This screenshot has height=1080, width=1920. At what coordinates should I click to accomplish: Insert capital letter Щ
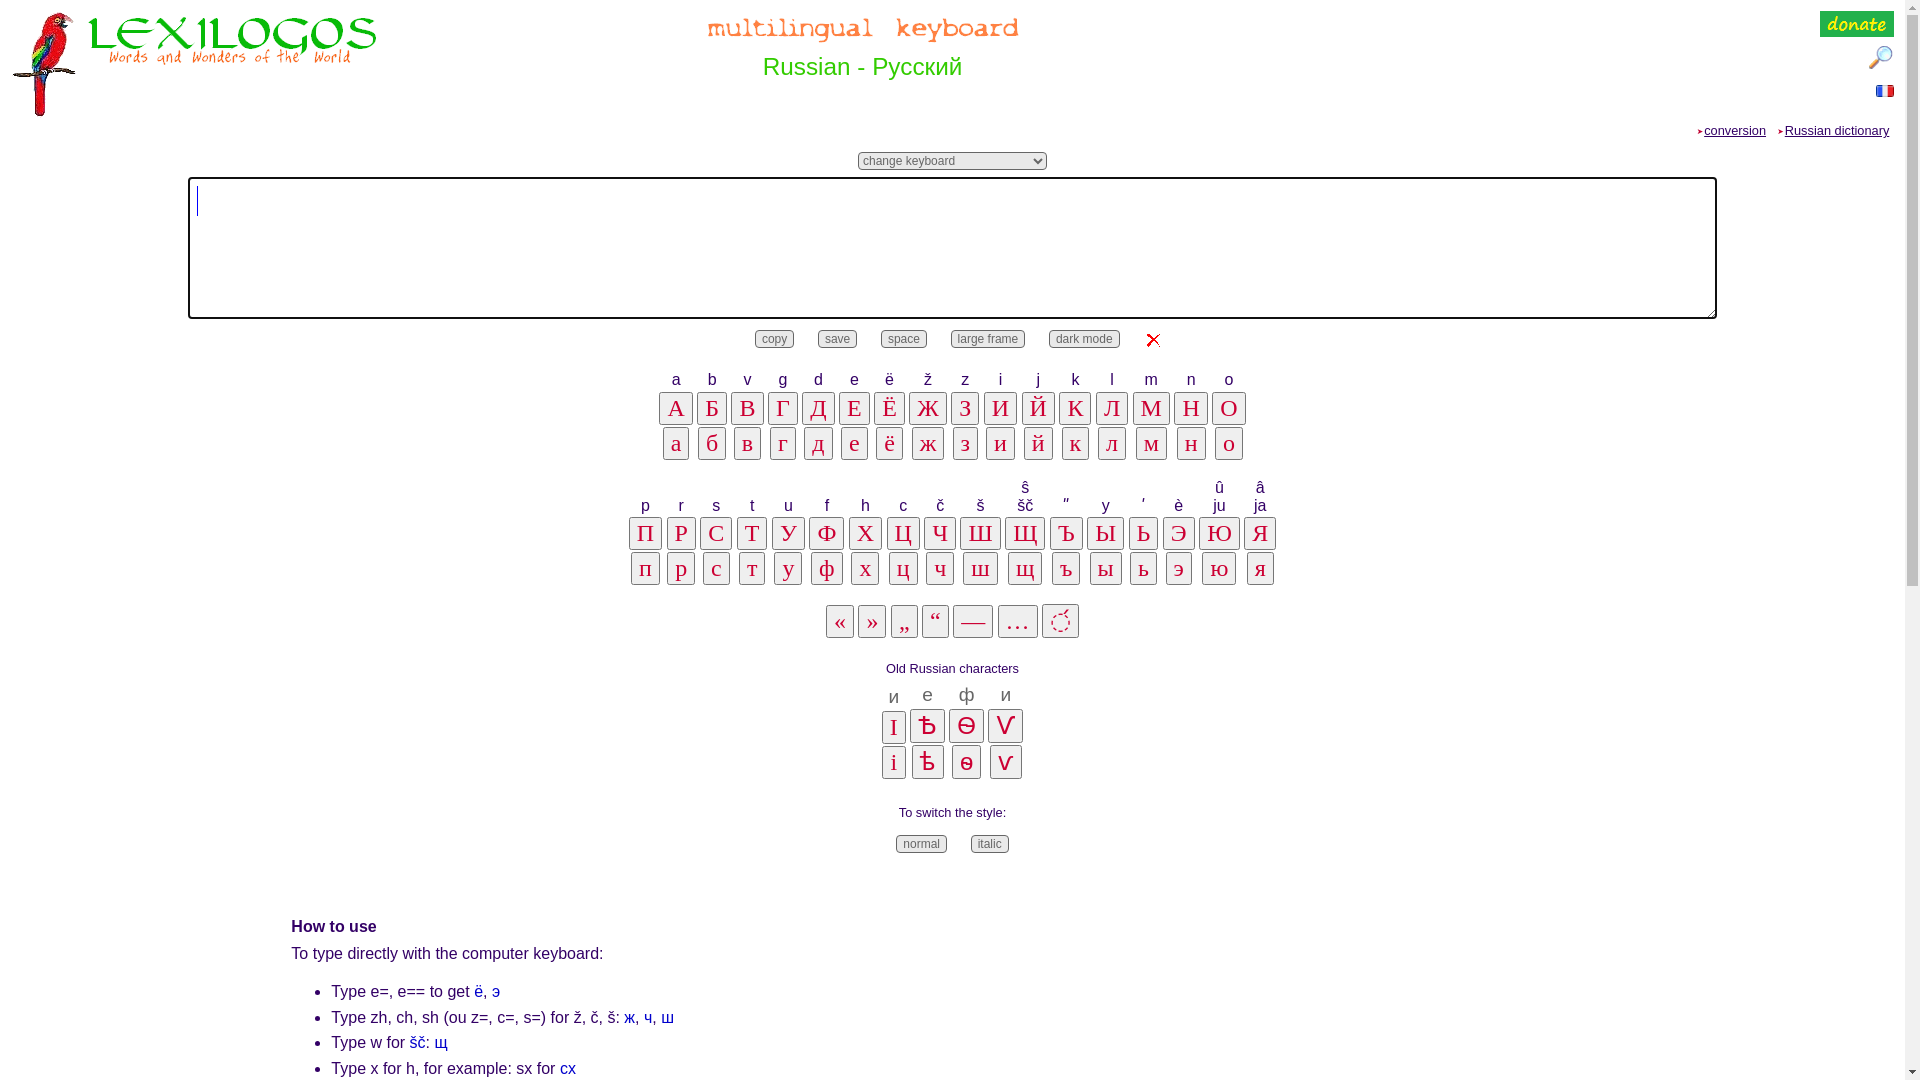point(1025,533)
